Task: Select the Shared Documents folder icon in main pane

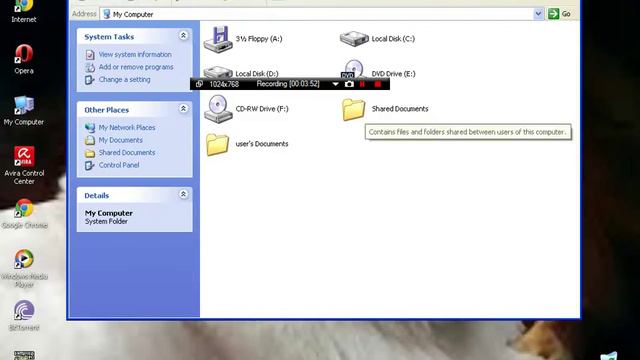Action: (x=353, y=109)
